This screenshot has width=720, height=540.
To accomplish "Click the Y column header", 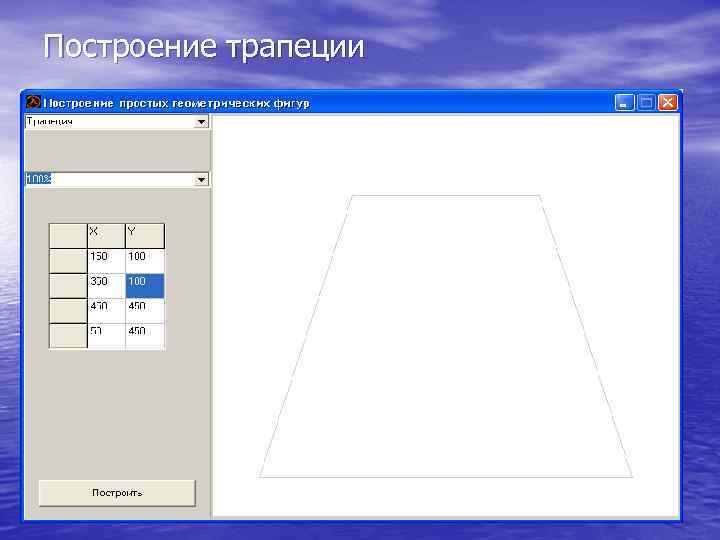I will point(145,236).
